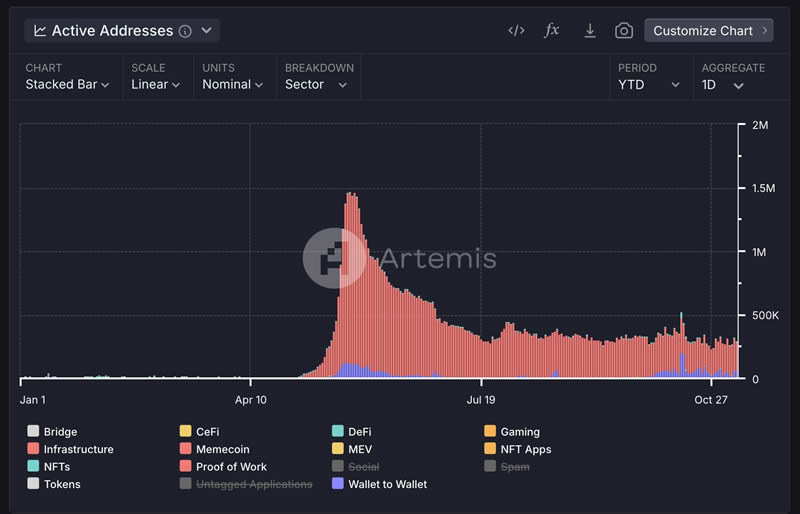This screenshot has height=514, width=800.
Task: Click the Infrastructure red color swatch
Action: point(33,450)
